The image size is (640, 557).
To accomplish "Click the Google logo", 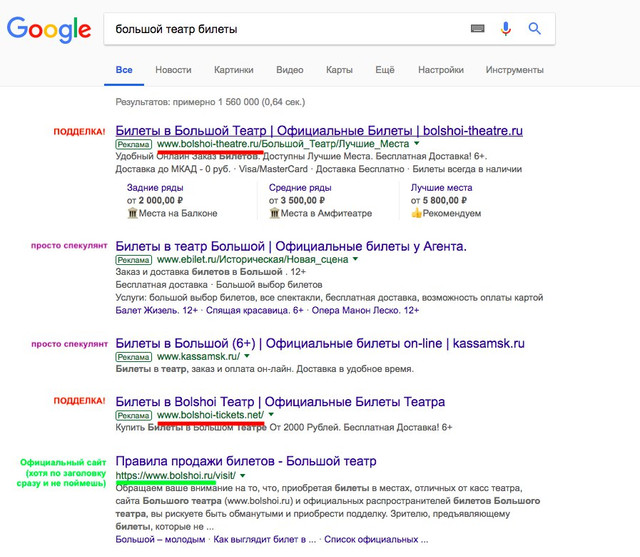I will pos(49,29).
